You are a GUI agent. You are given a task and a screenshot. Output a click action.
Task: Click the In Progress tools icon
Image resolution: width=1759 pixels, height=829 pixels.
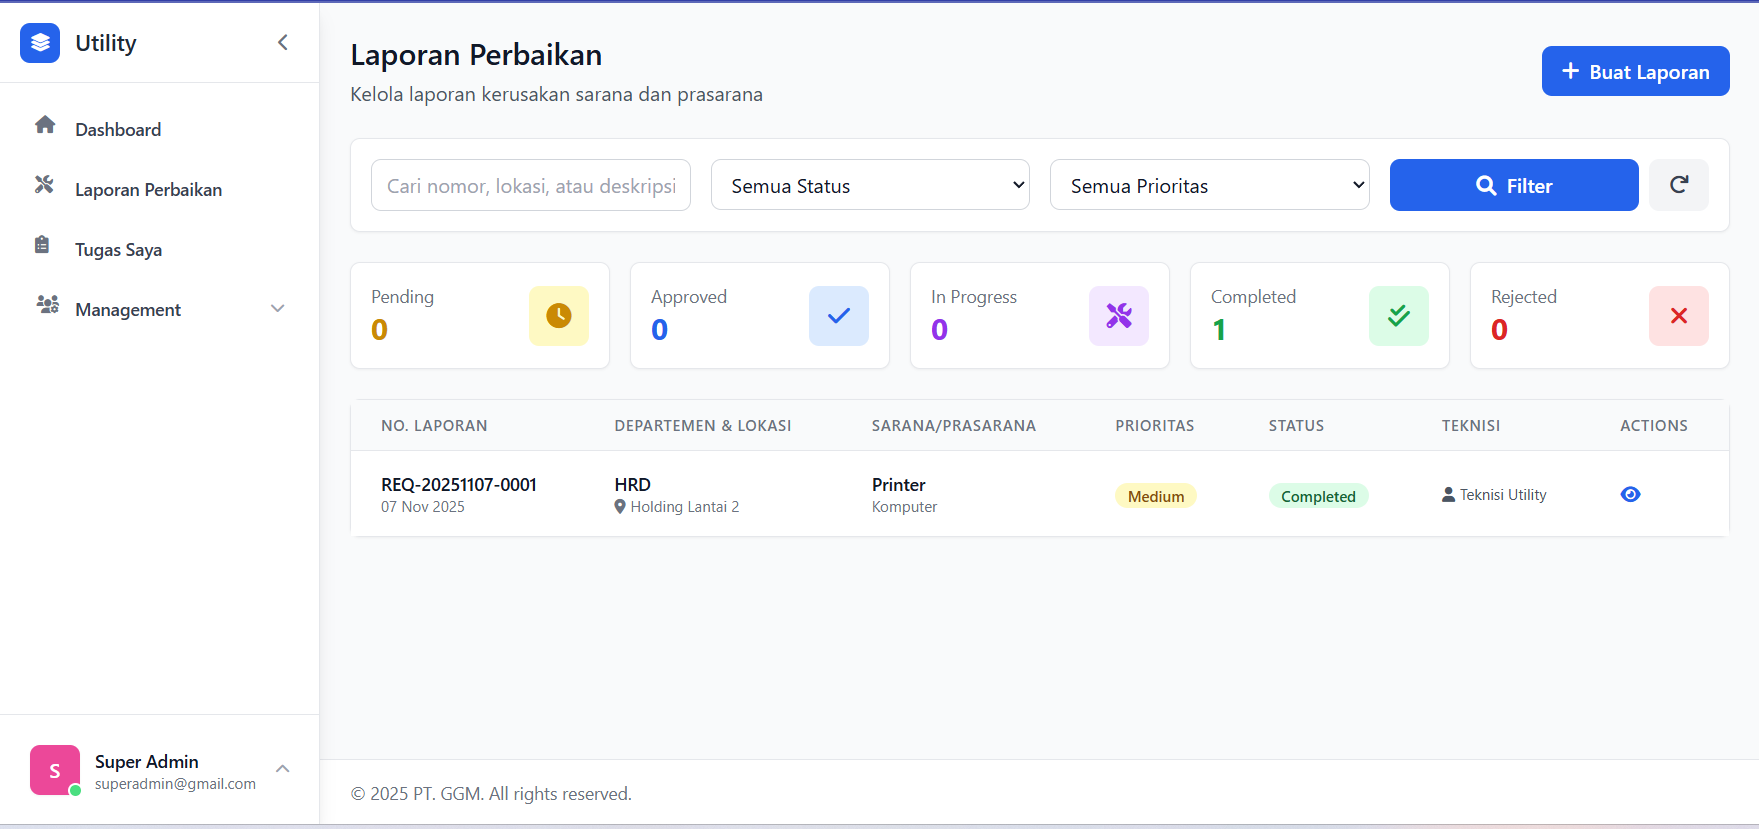[x=1119, y=316]
